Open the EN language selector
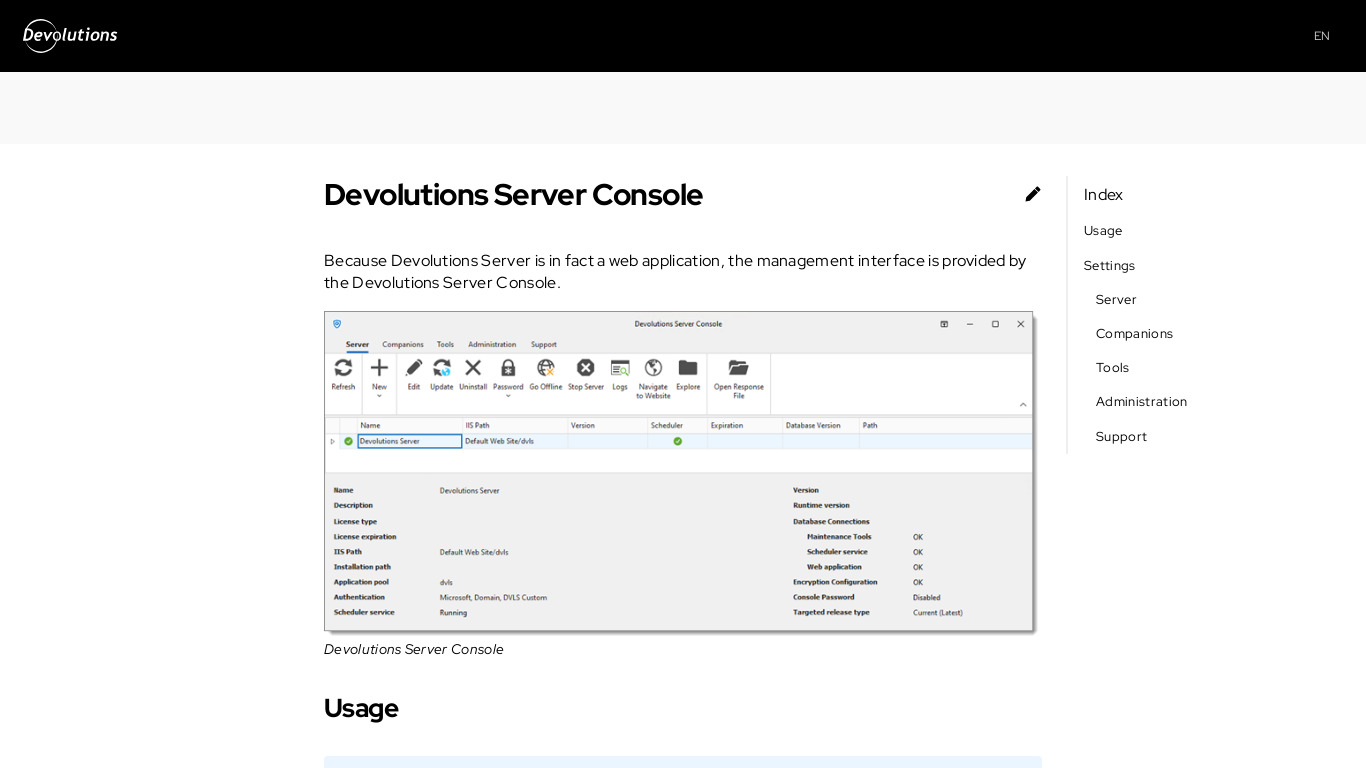 click(x=1321, y=36)
